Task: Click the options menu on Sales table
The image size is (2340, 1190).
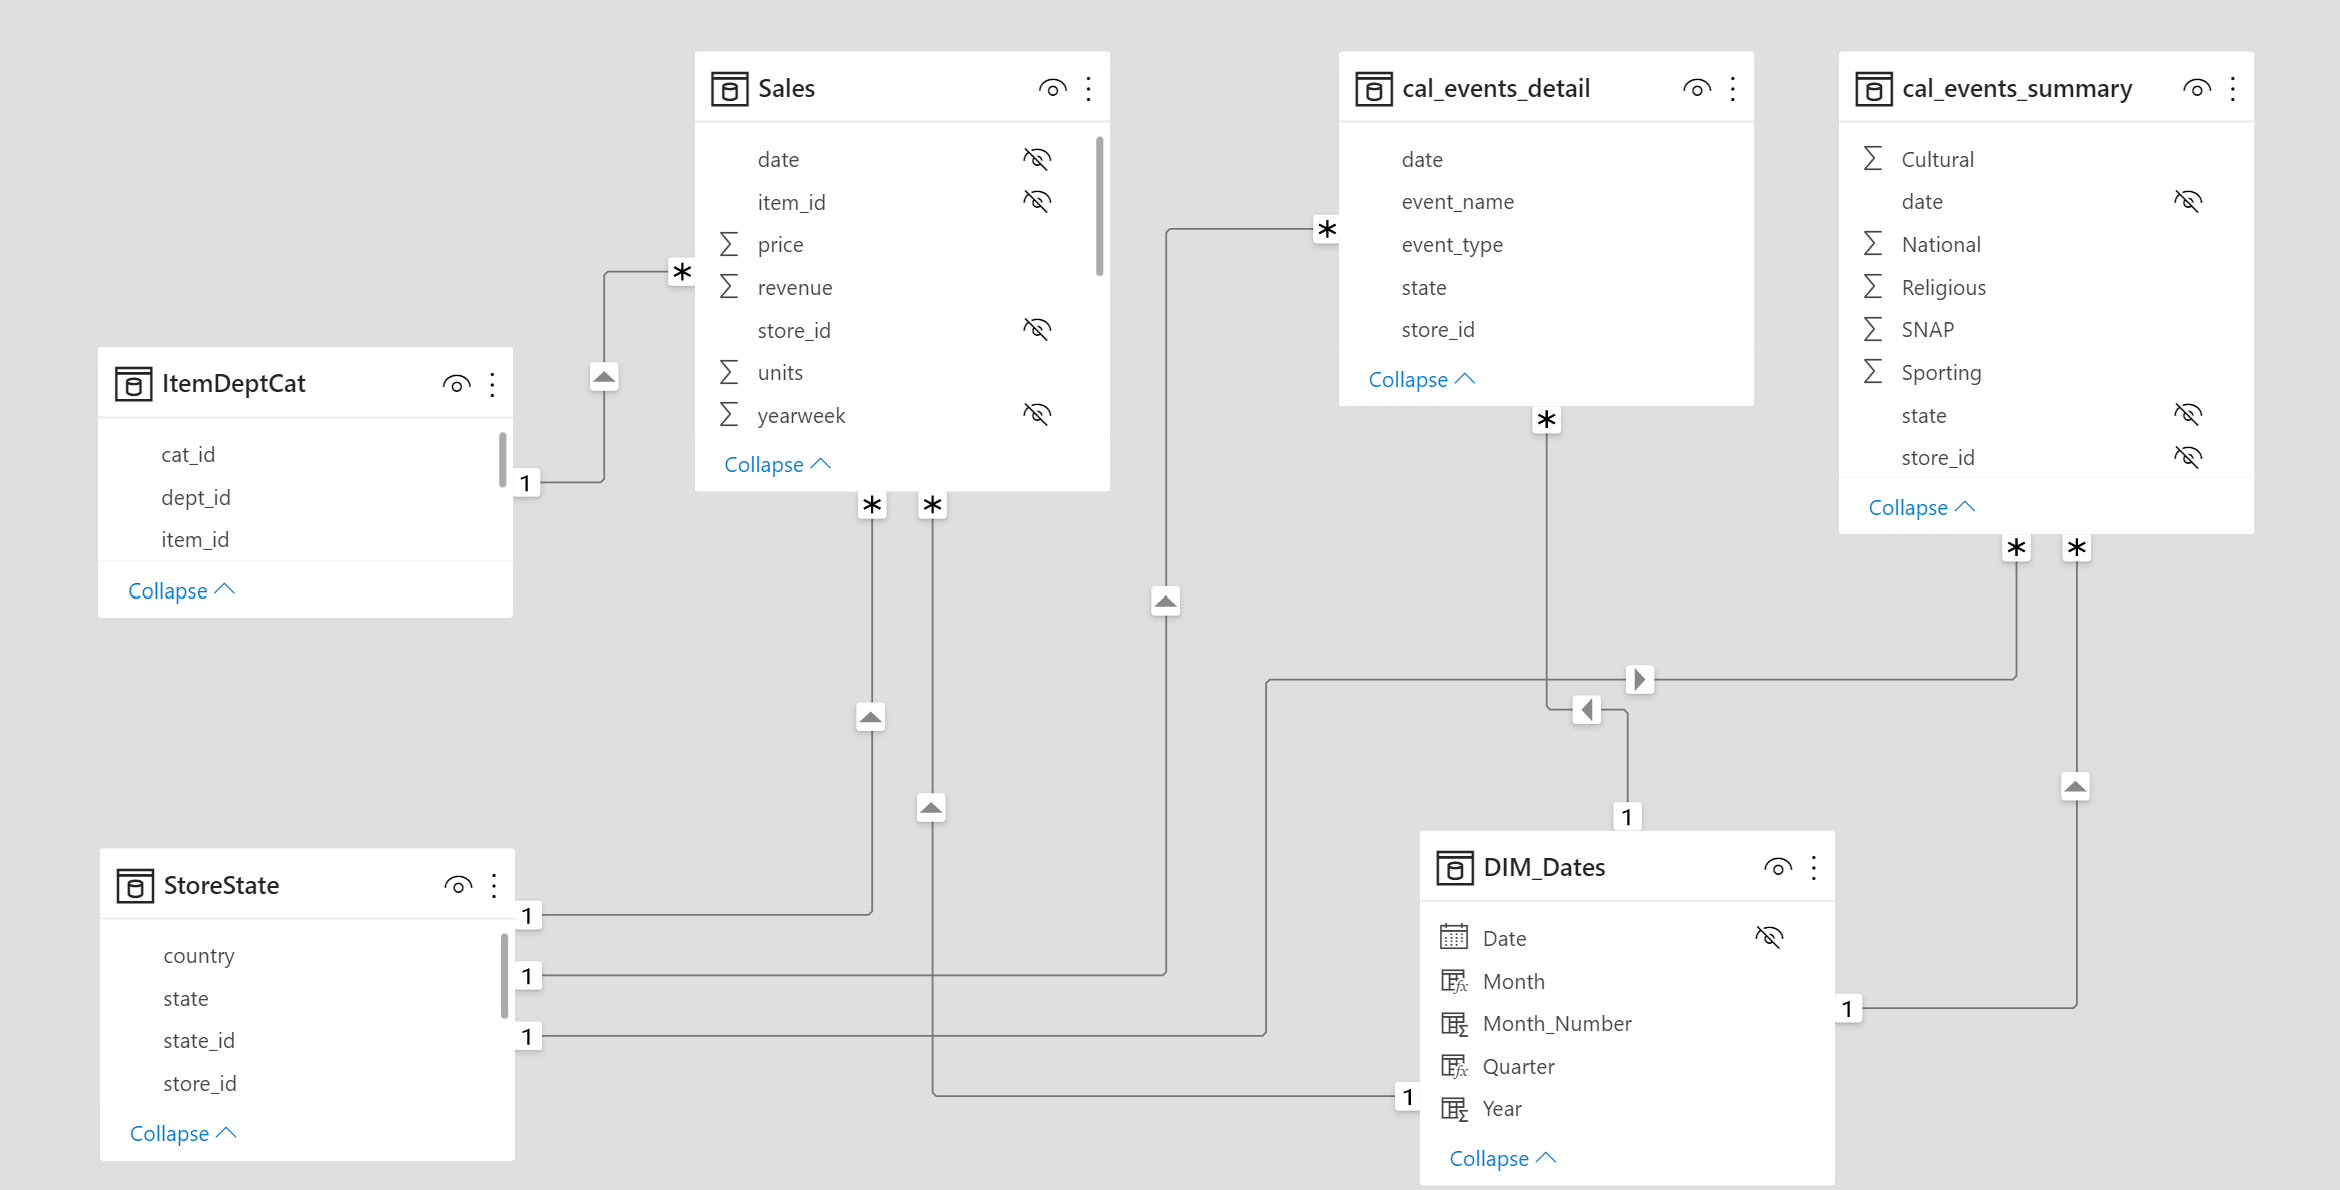Action: point(1093,87)
